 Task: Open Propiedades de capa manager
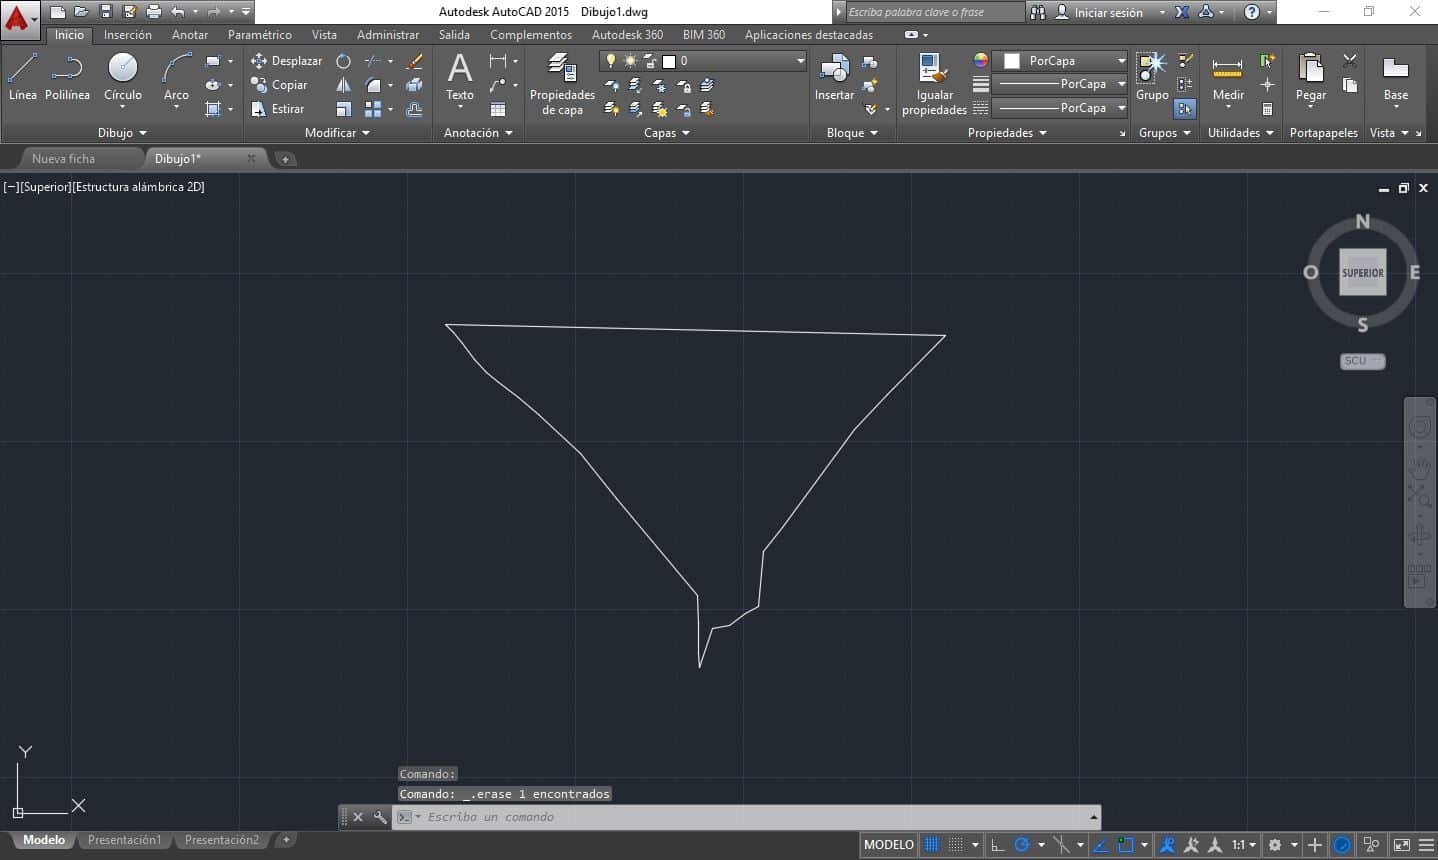562,85
